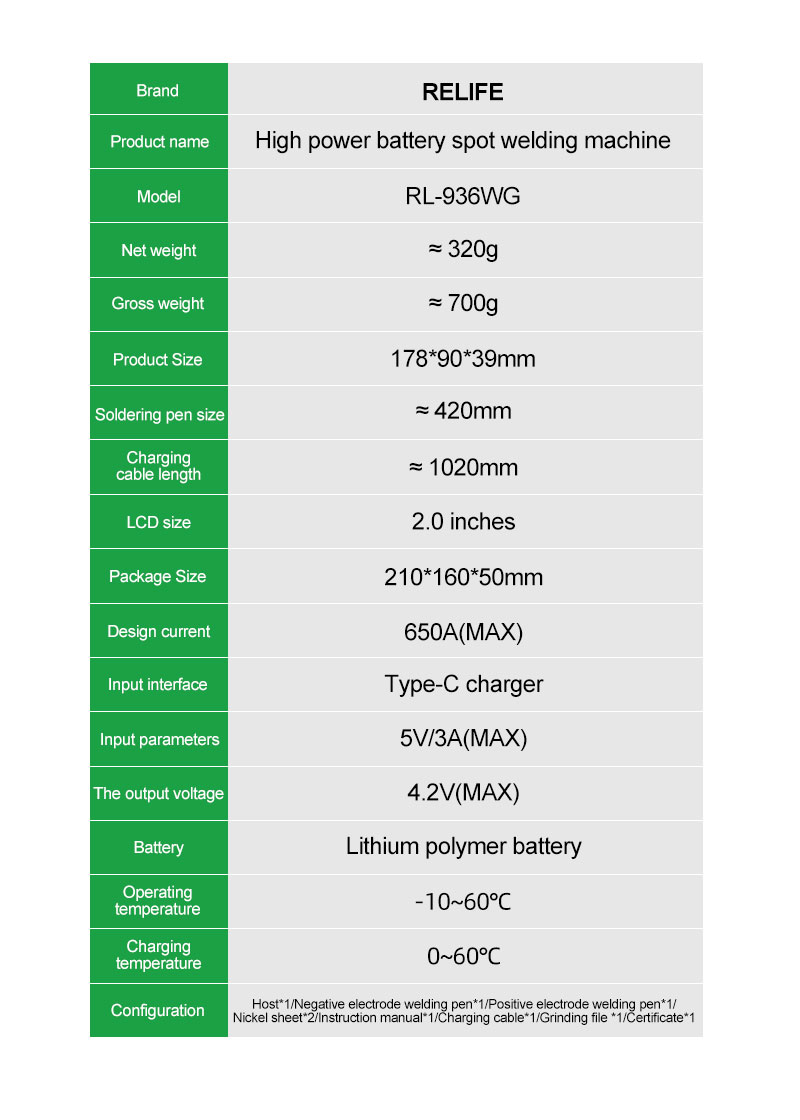The height and width of the screenshot is (1120, 800).
Task: Click the Product name label cell
Action: tap(159, 142)
